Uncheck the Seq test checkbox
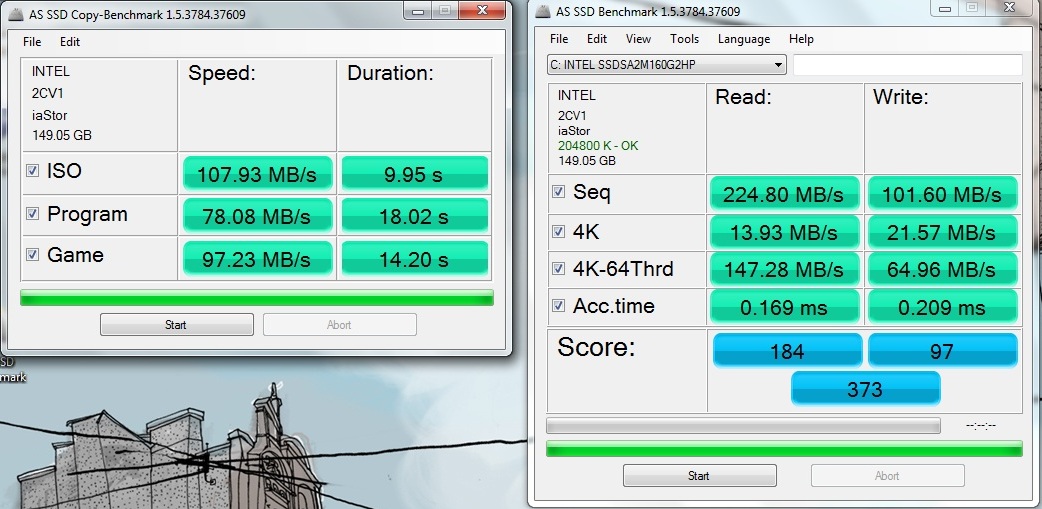The height and width of the screenshot is (509, 1042). tap(559, 192)
